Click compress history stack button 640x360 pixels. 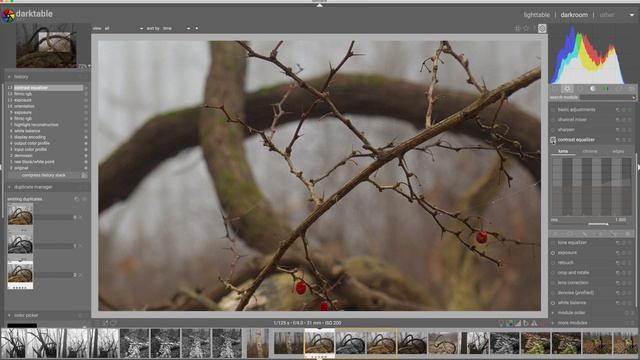coord(44,175)
